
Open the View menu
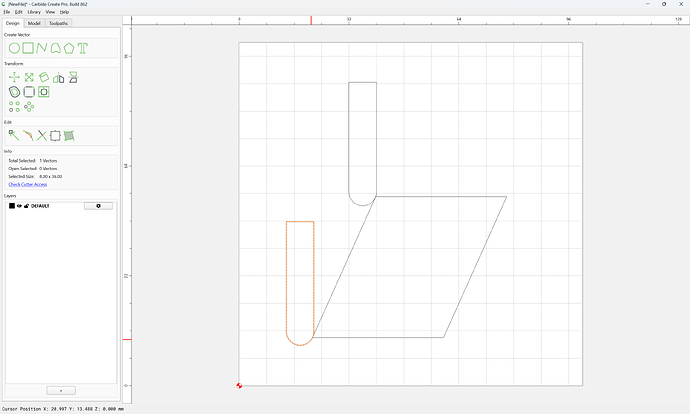[51, 12]
